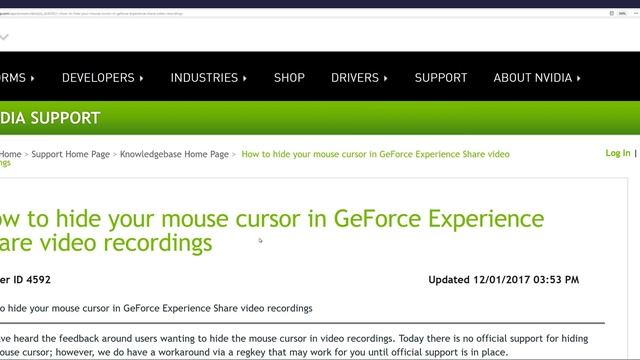
Task: Open Knowledgebase Home Page breadcrumb
Action: point(174,154)
